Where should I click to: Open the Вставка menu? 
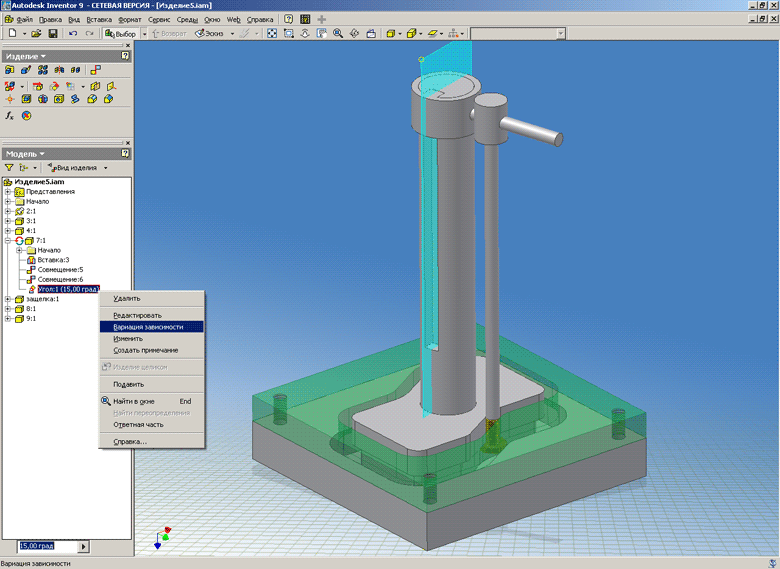click(x=99, y=19)
